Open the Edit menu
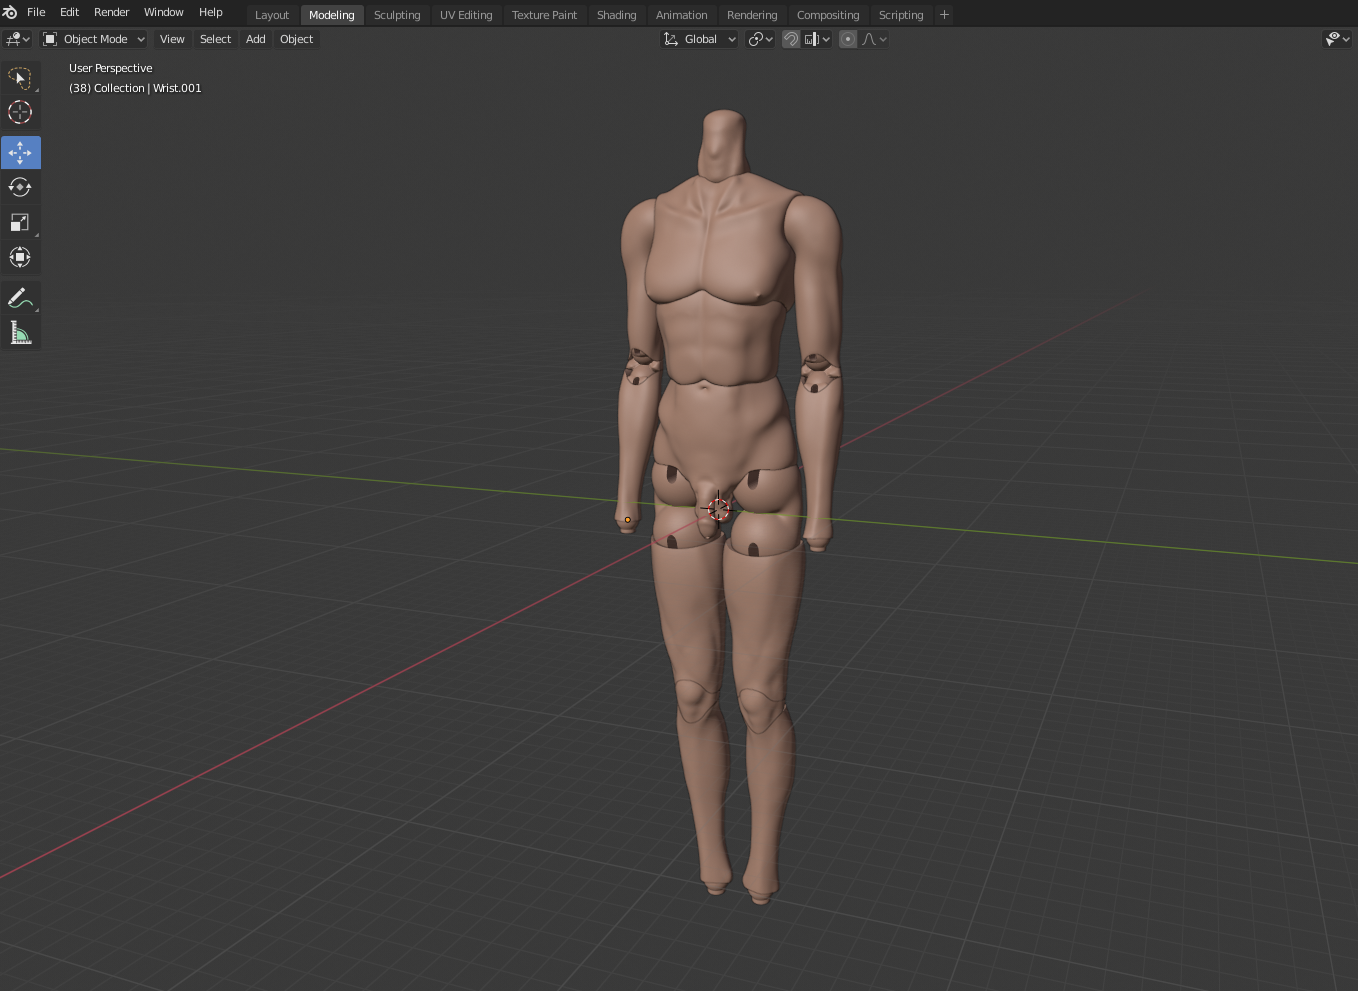Viewport: 1358px width, 991px height. tap(69, 12)
